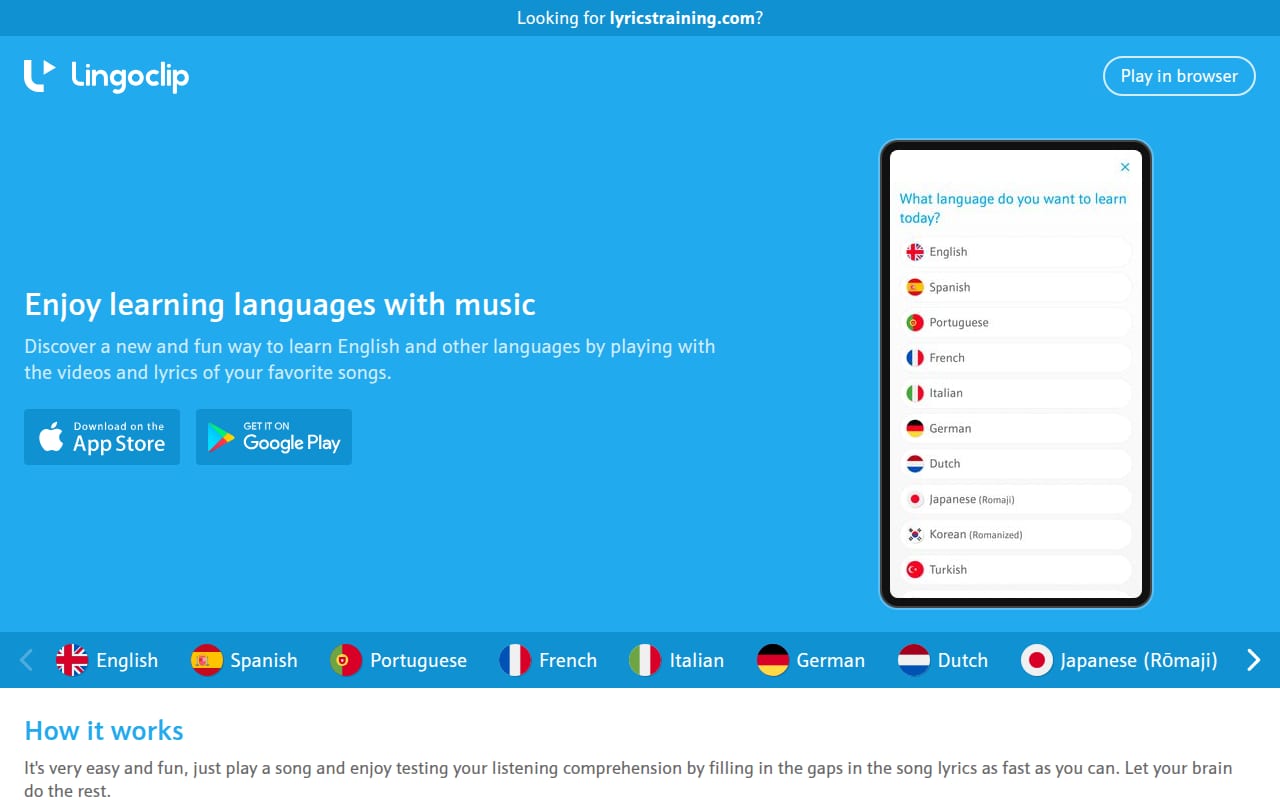The height and width of the screenshot is (800, 1280).
Task: Click the Japan flag in language bar
Action: [x=1037, y=660]
